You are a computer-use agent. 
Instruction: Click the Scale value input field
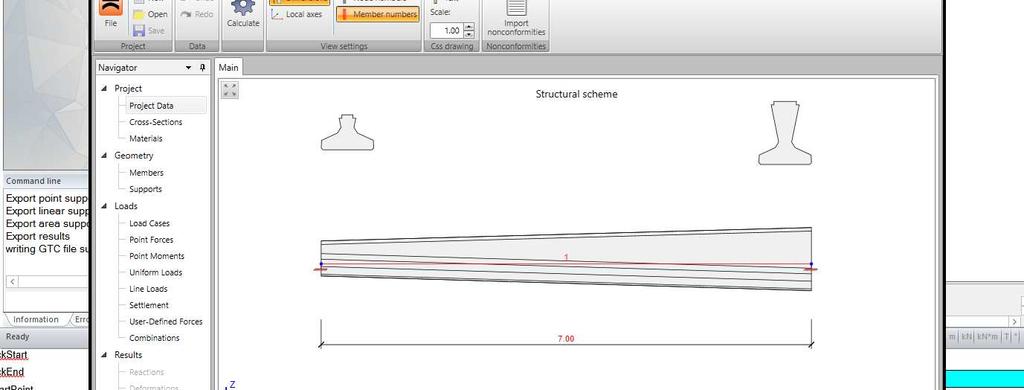point(447,31)
